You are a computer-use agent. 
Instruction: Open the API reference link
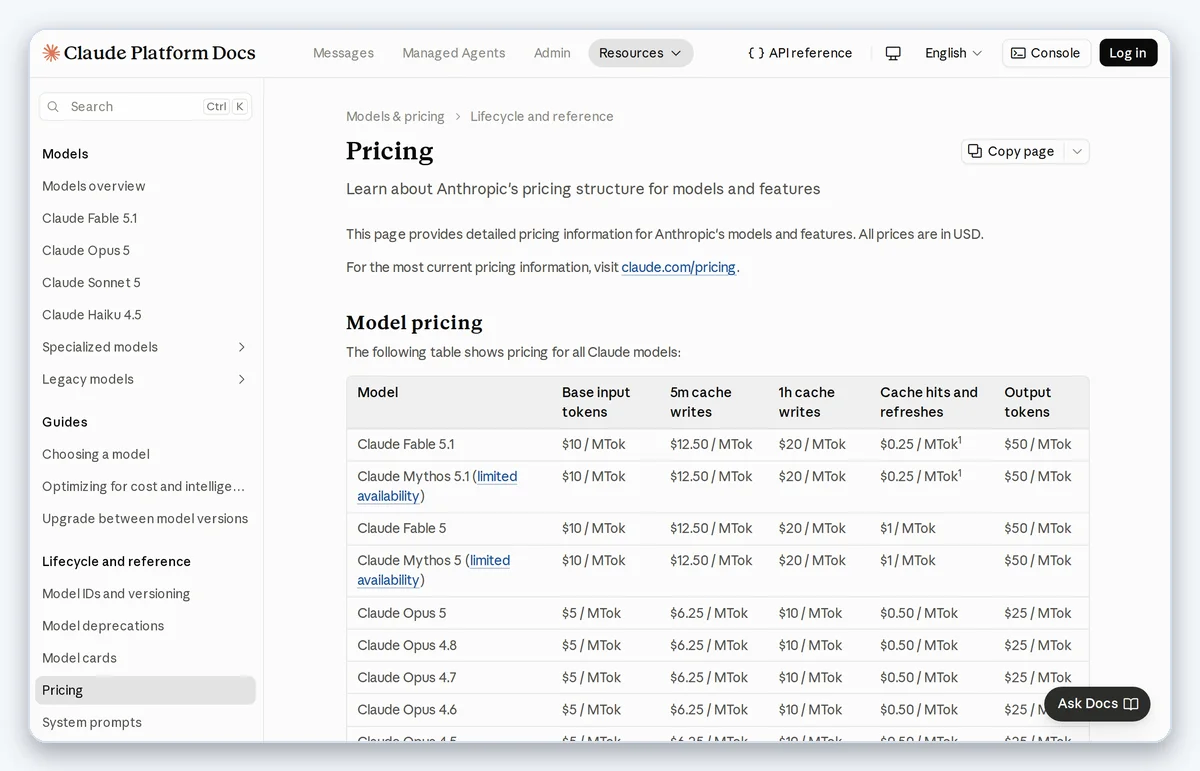(800, 53)
